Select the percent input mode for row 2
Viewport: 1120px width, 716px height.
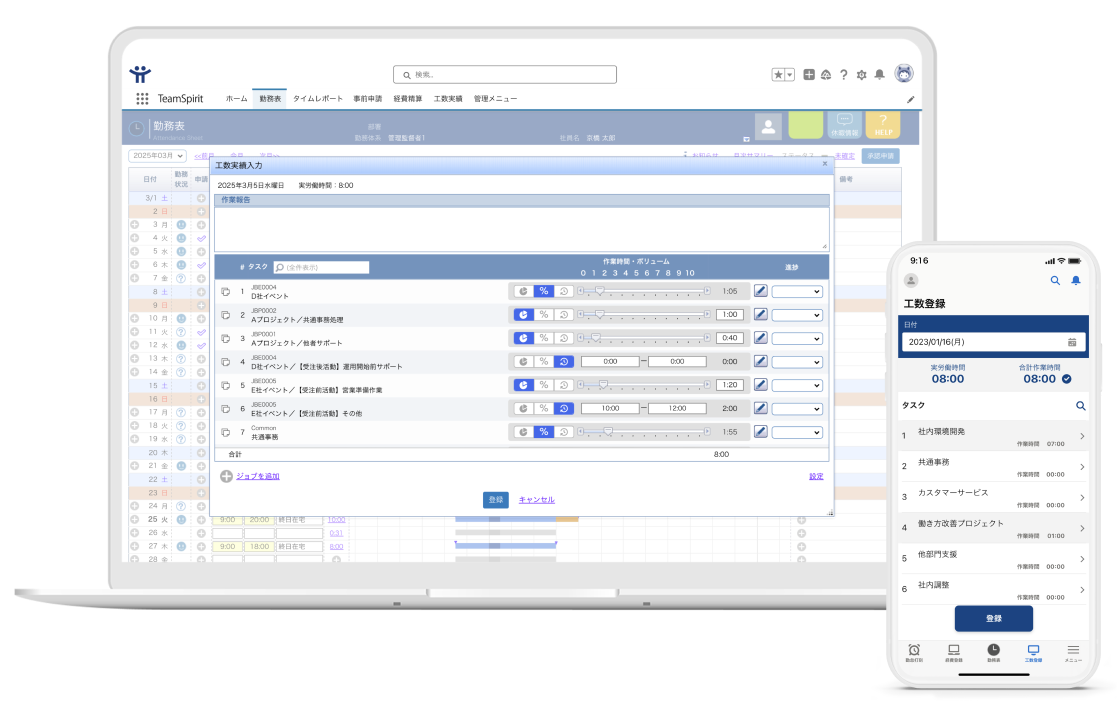[543, 314]
